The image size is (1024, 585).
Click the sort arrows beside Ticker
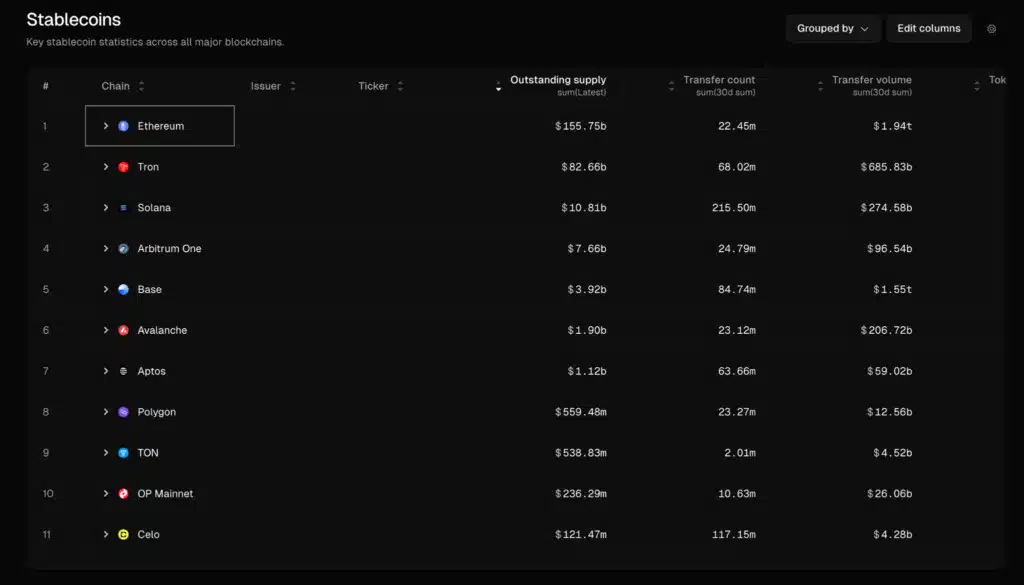(x=402, y=86)
